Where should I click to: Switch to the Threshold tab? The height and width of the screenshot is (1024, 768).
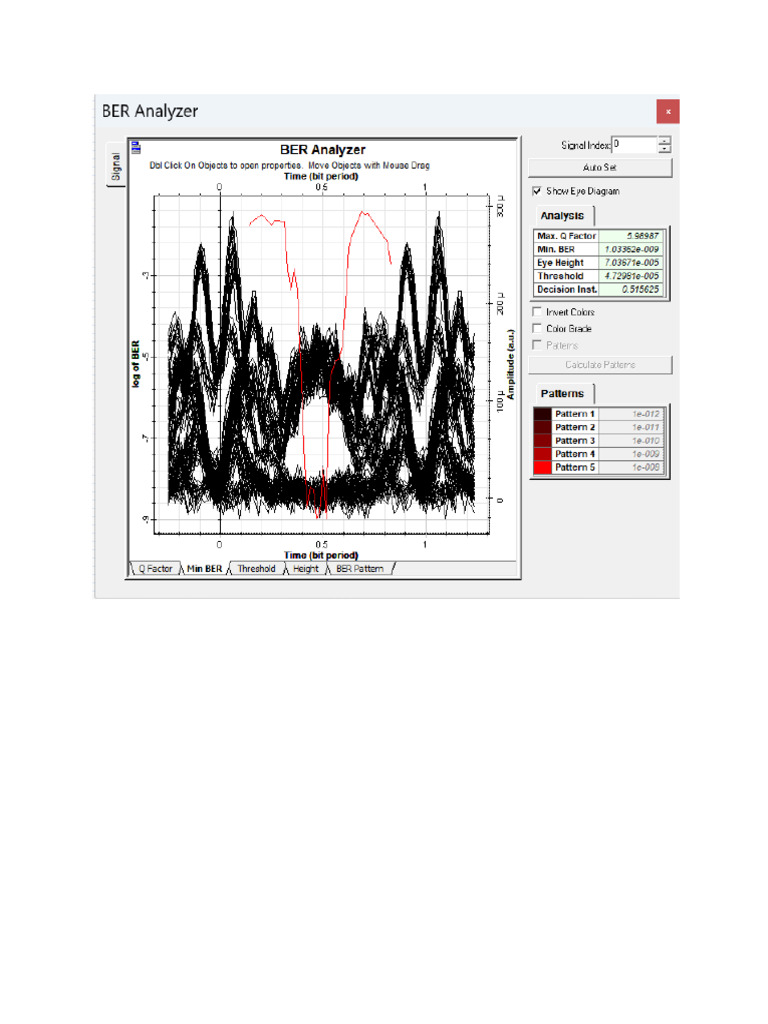(x=256, y=569)
